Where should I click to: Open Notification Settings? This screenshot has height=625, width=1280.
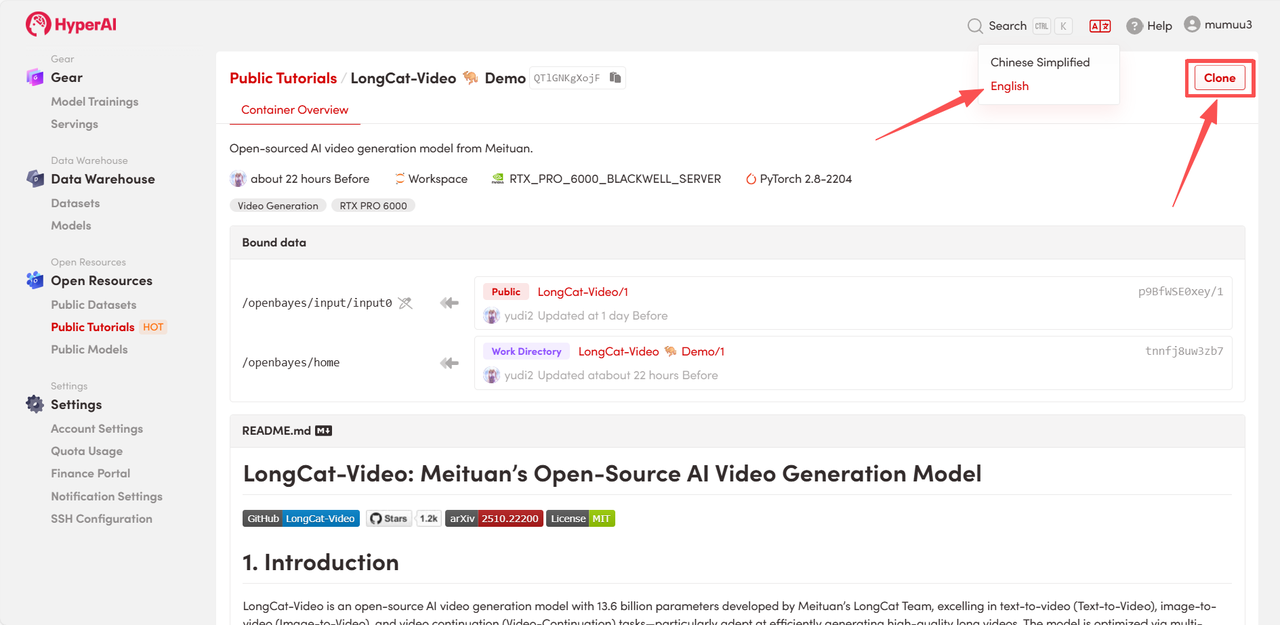click(106, 496)
